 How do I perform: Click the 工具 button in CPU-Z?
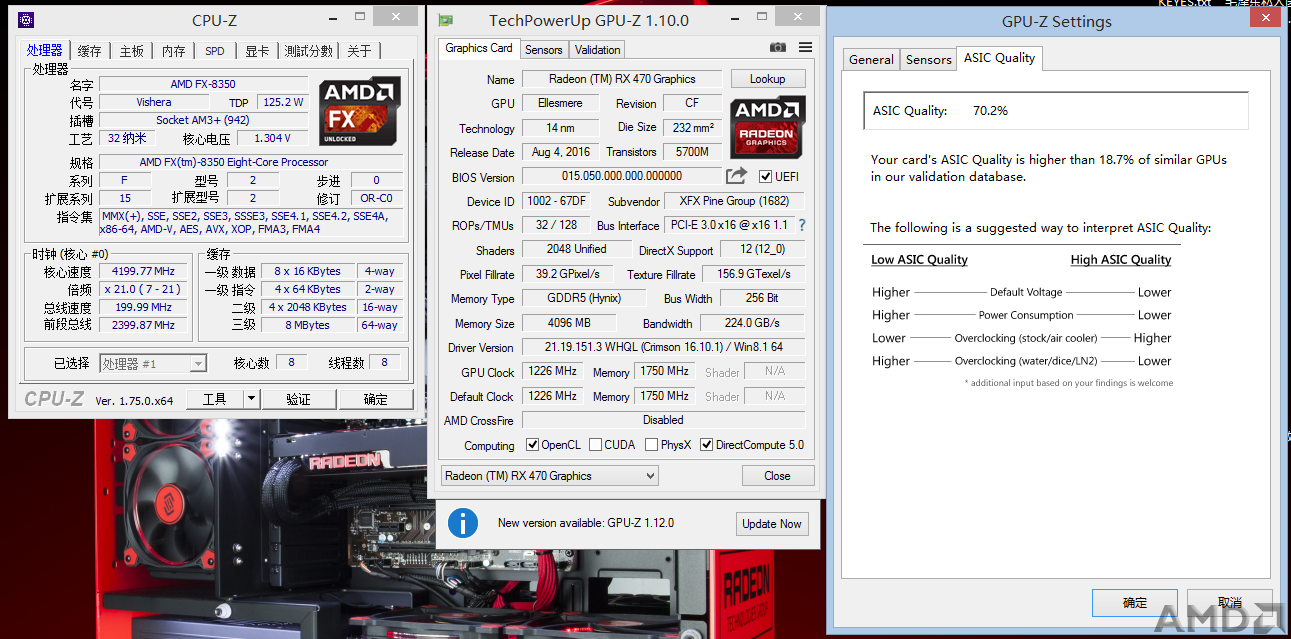(x=215, y=399)
